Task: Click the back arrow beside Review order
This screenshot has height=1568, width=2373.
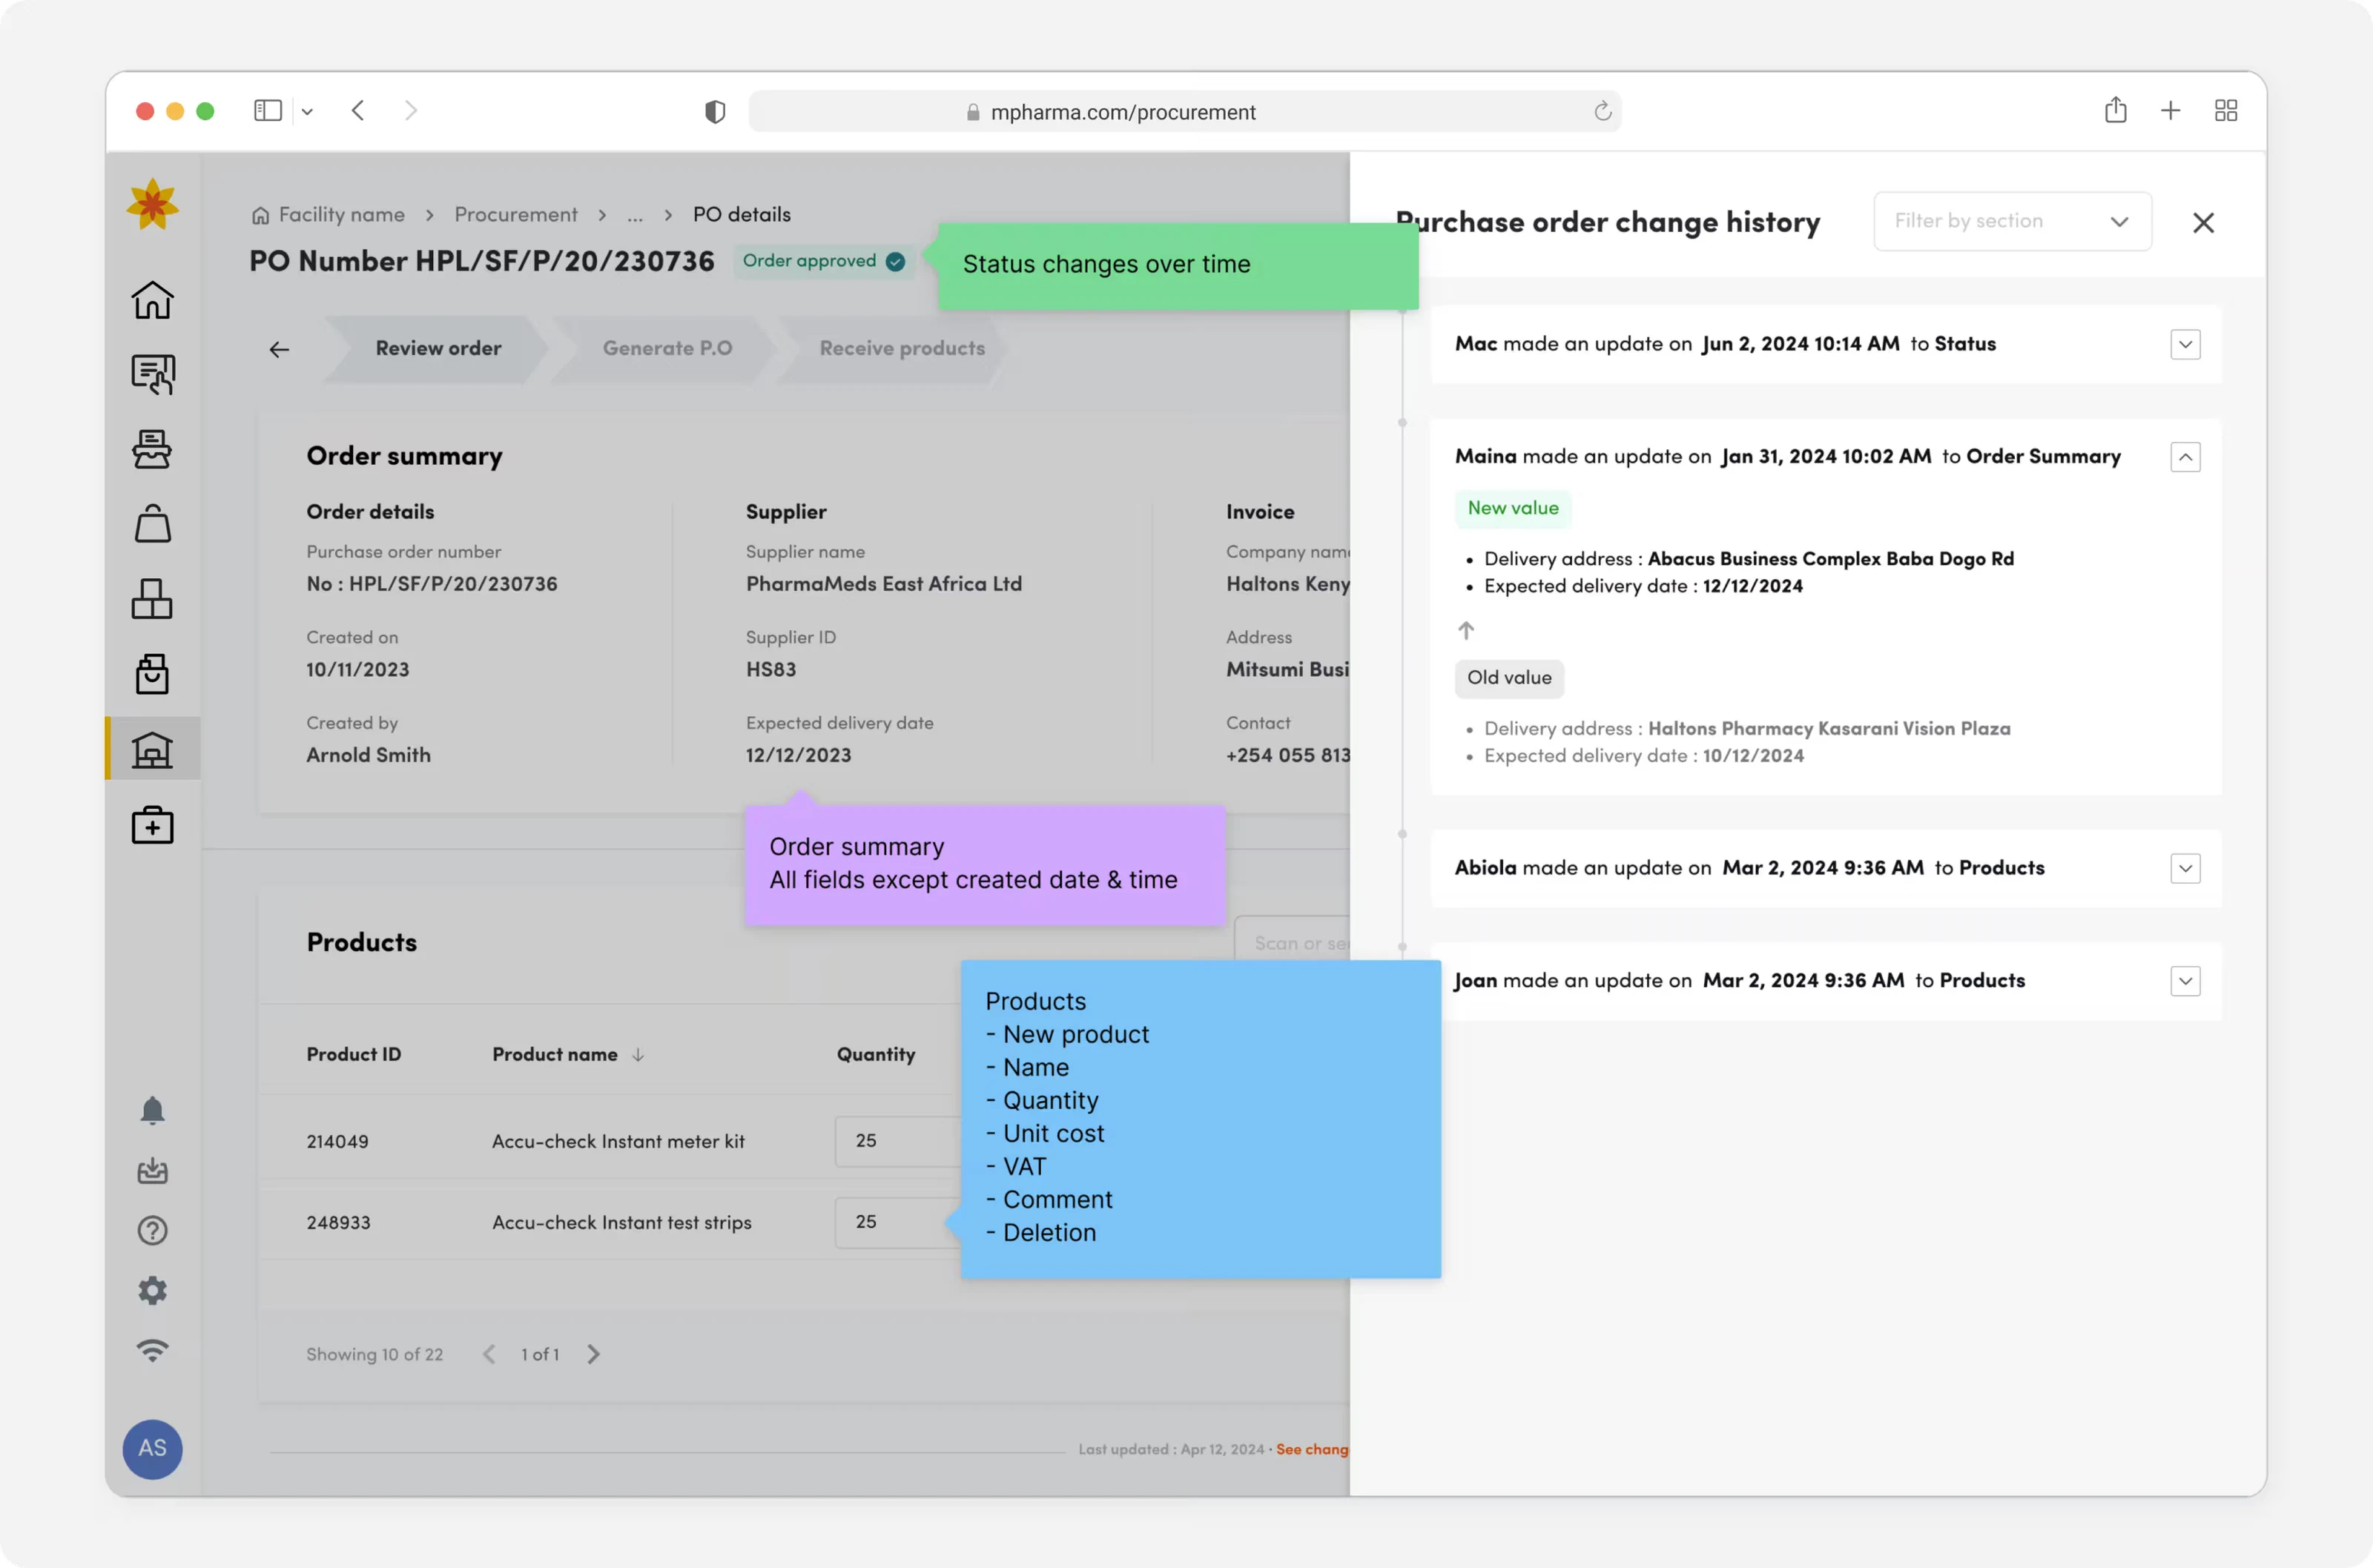Action: pyautogui.click(x=279, y=349)
